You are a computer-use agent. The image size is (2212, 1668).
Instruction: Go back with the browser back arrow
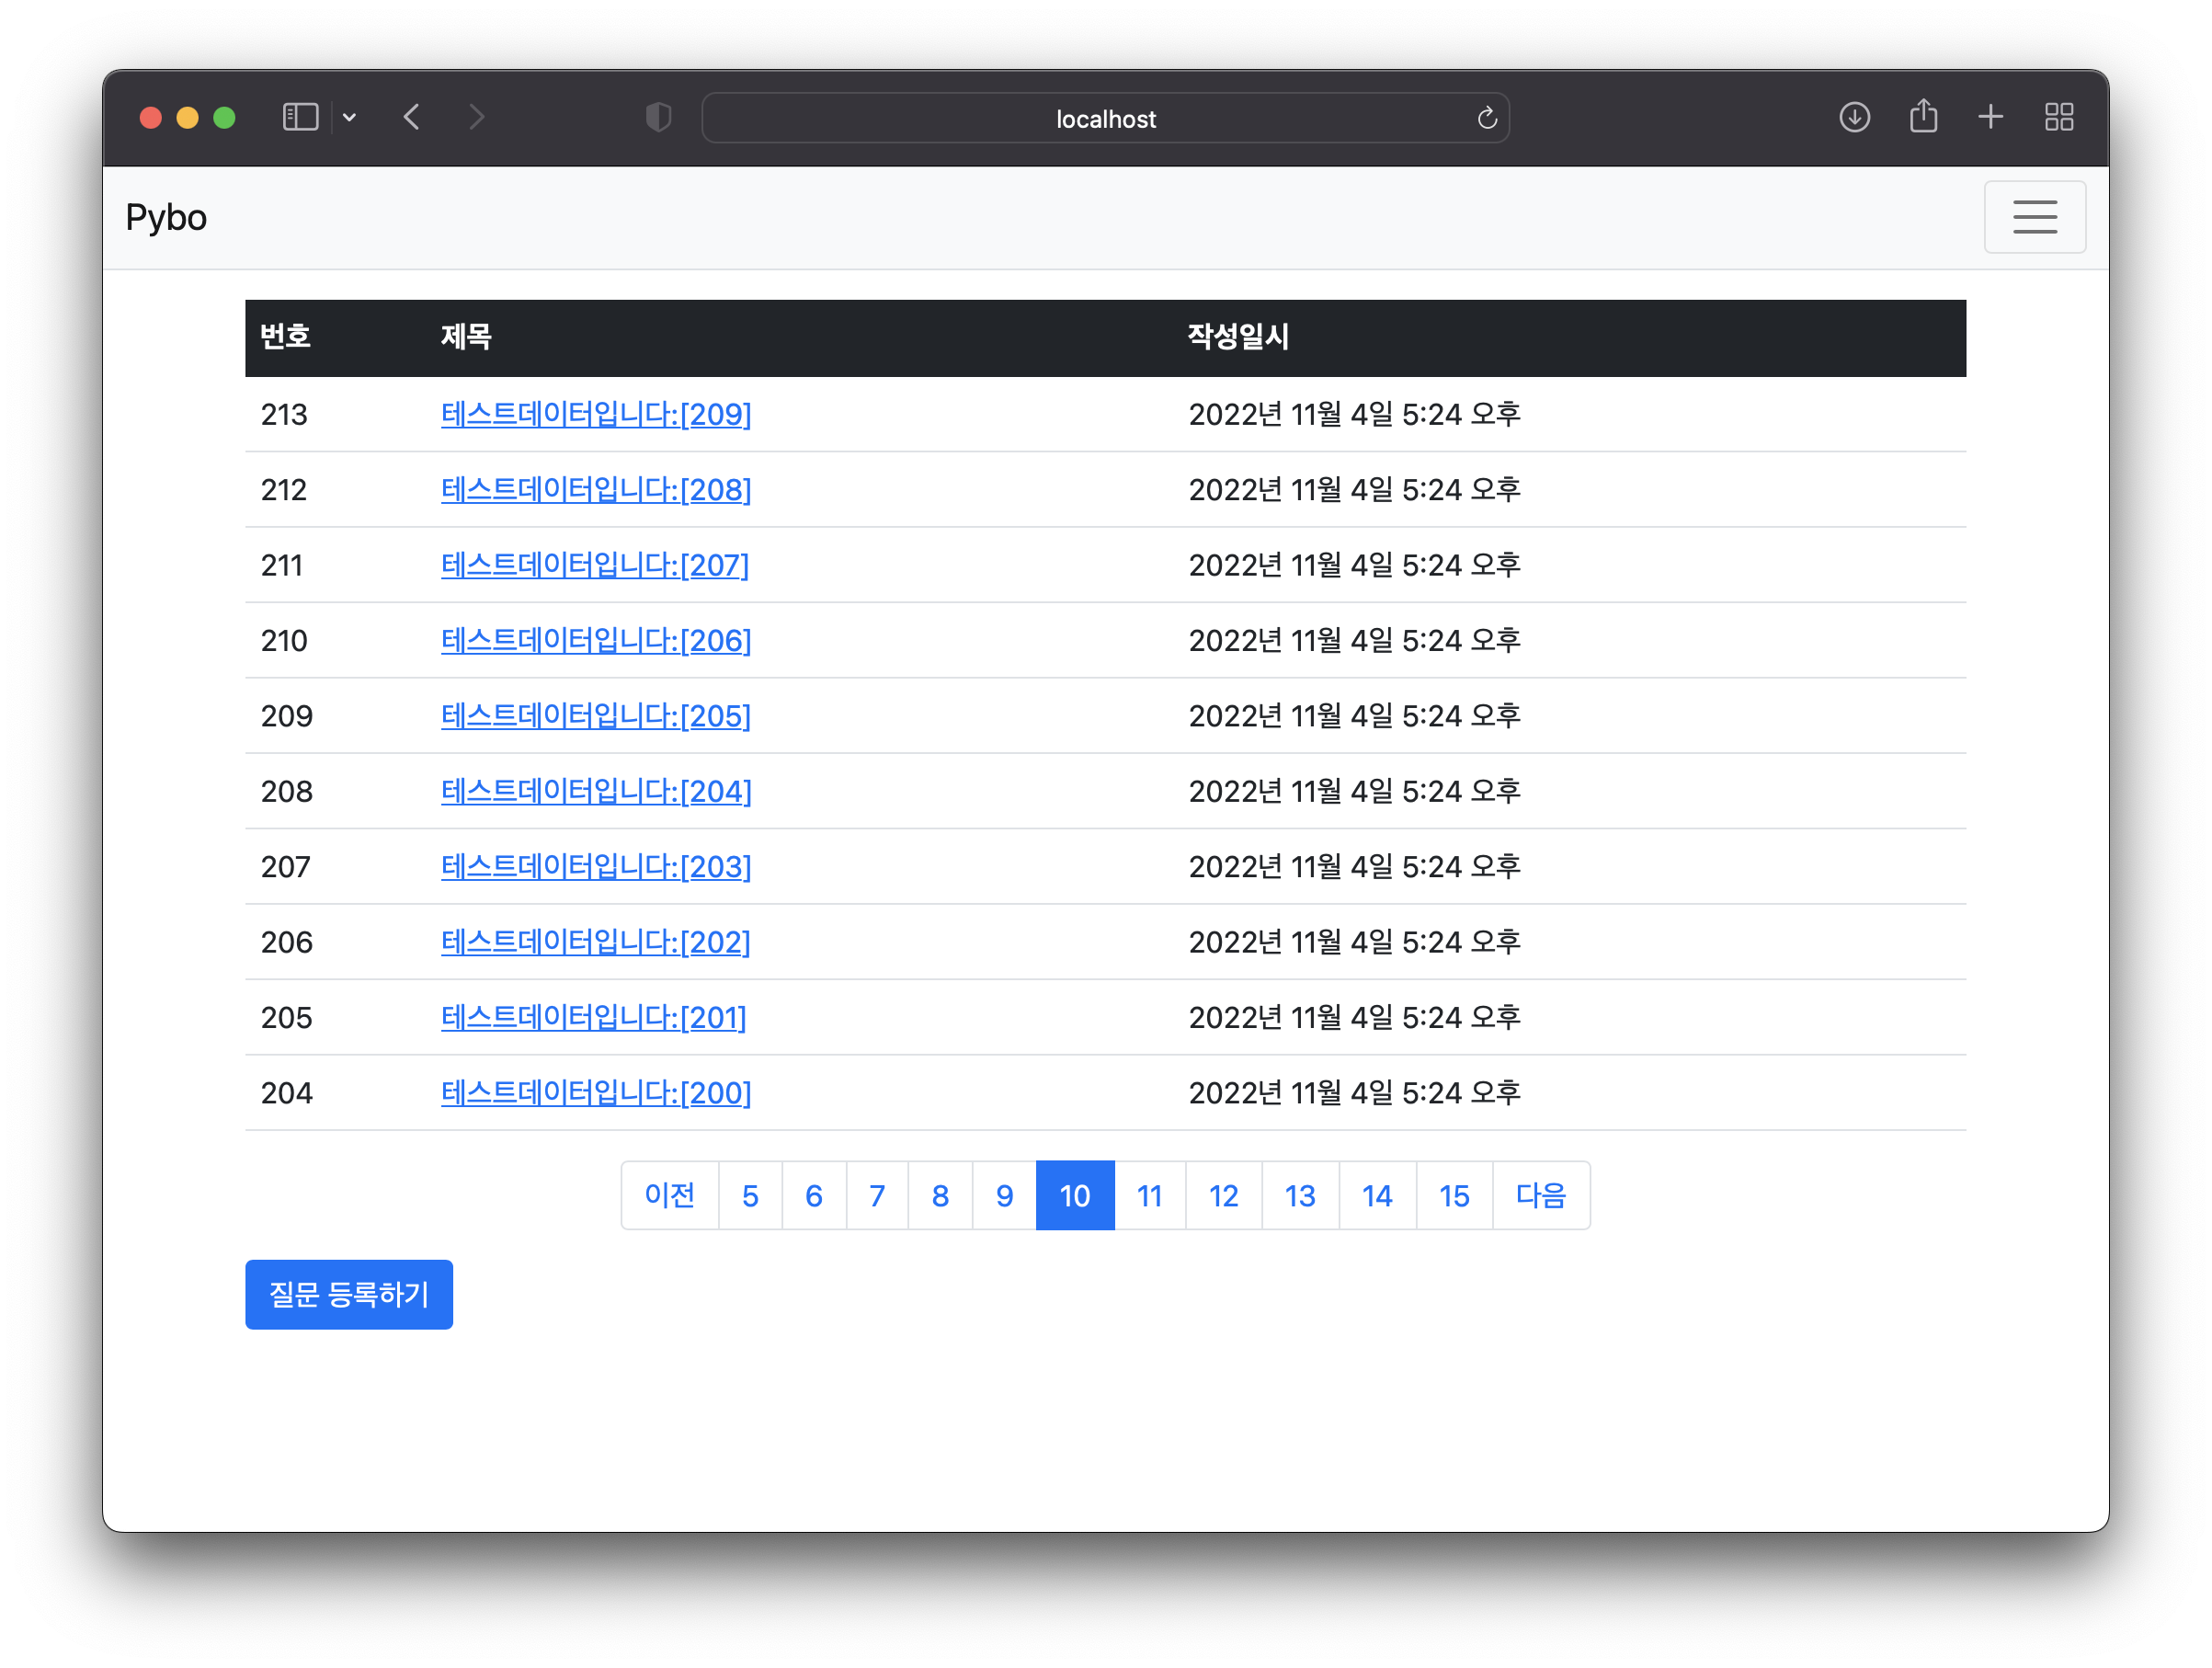point(412,118)
